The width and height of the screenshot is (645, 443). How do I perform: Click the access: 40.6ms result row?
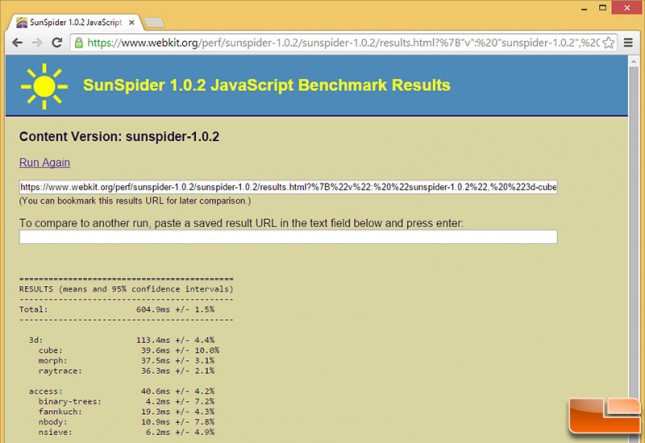tap(122, 391)
